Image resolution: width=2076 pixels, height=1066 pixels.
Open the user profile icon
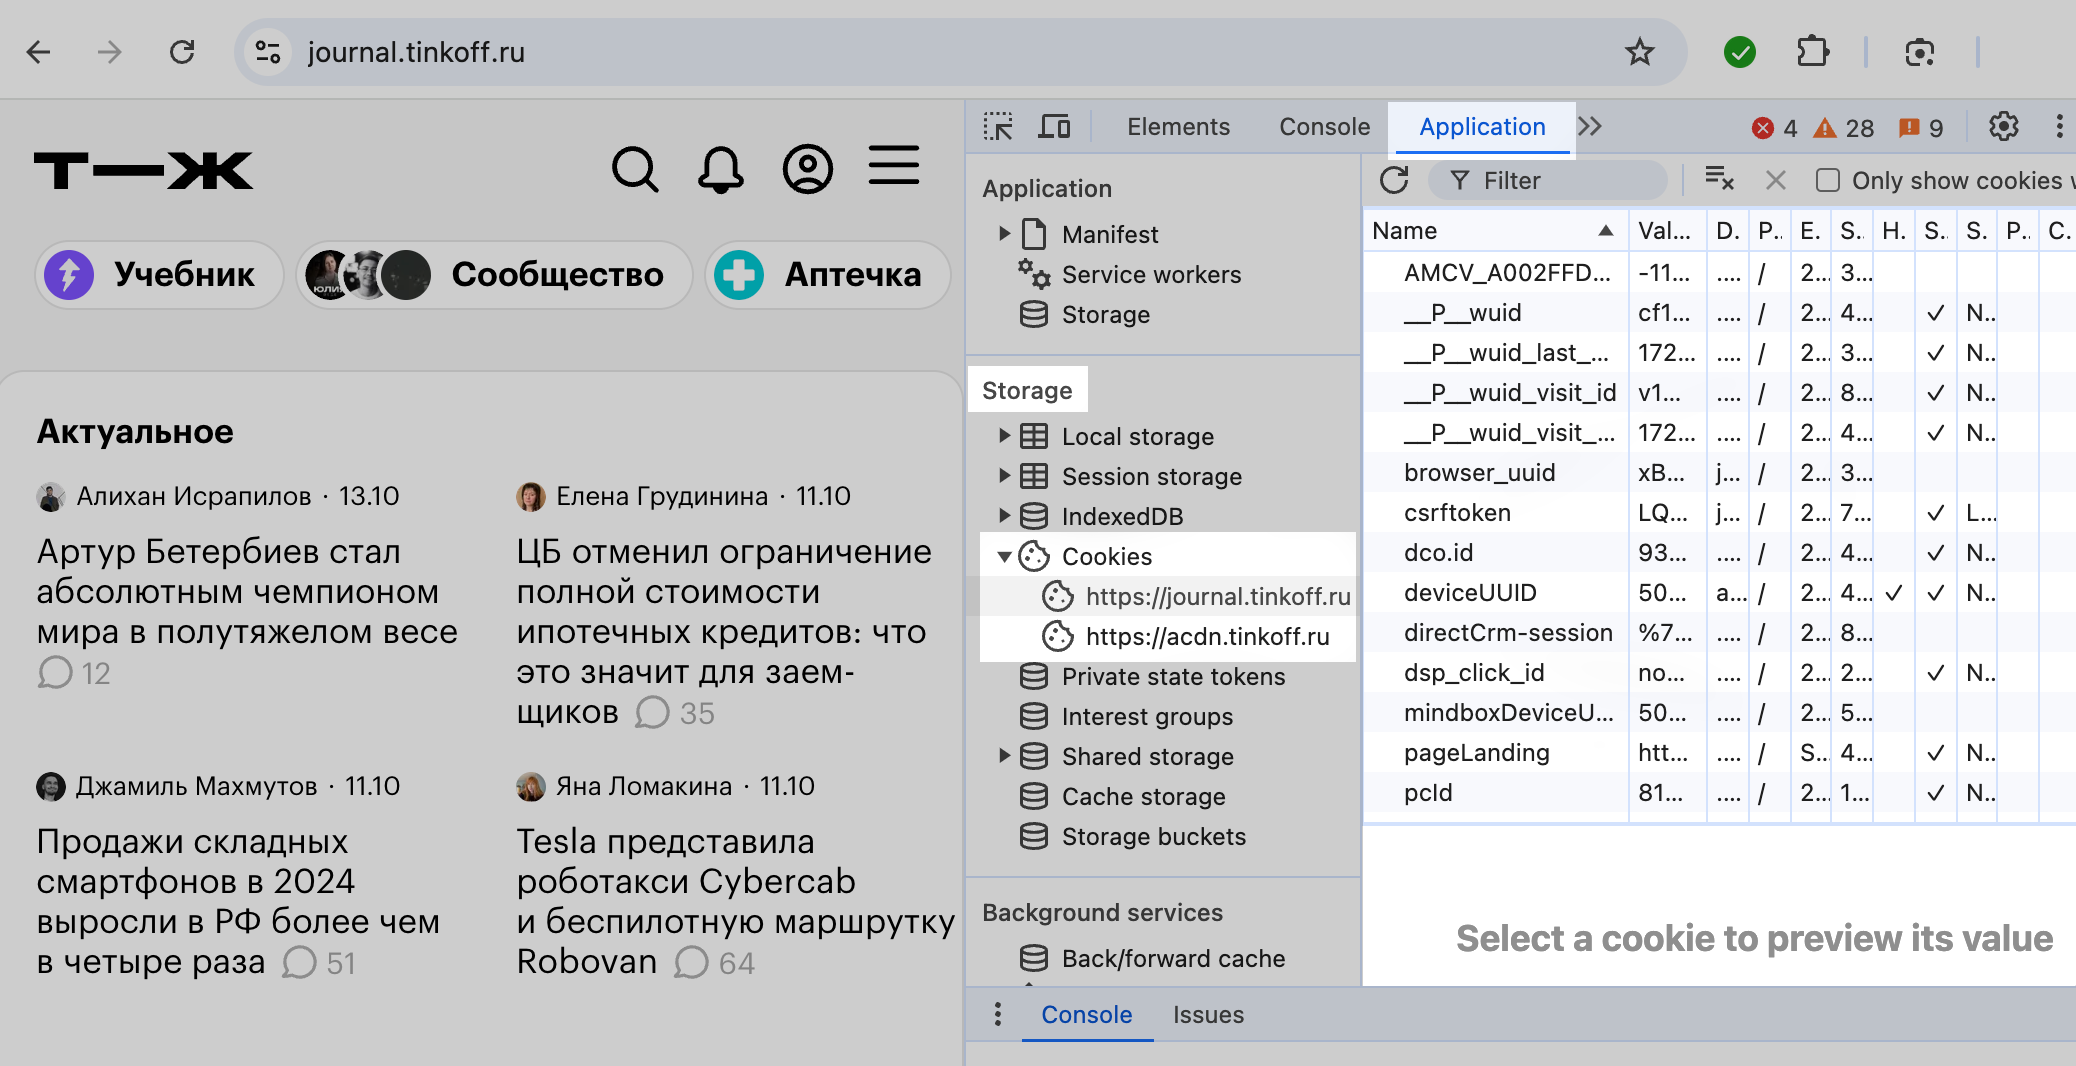coord(808,169)
